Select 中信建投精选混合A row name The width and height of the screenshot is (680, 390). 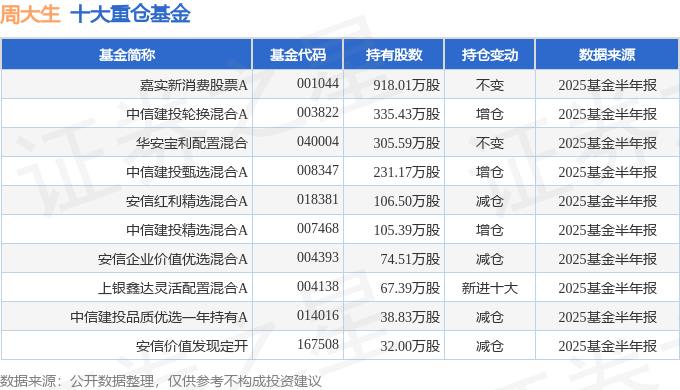pyautogui.click(x=187, y=230)
